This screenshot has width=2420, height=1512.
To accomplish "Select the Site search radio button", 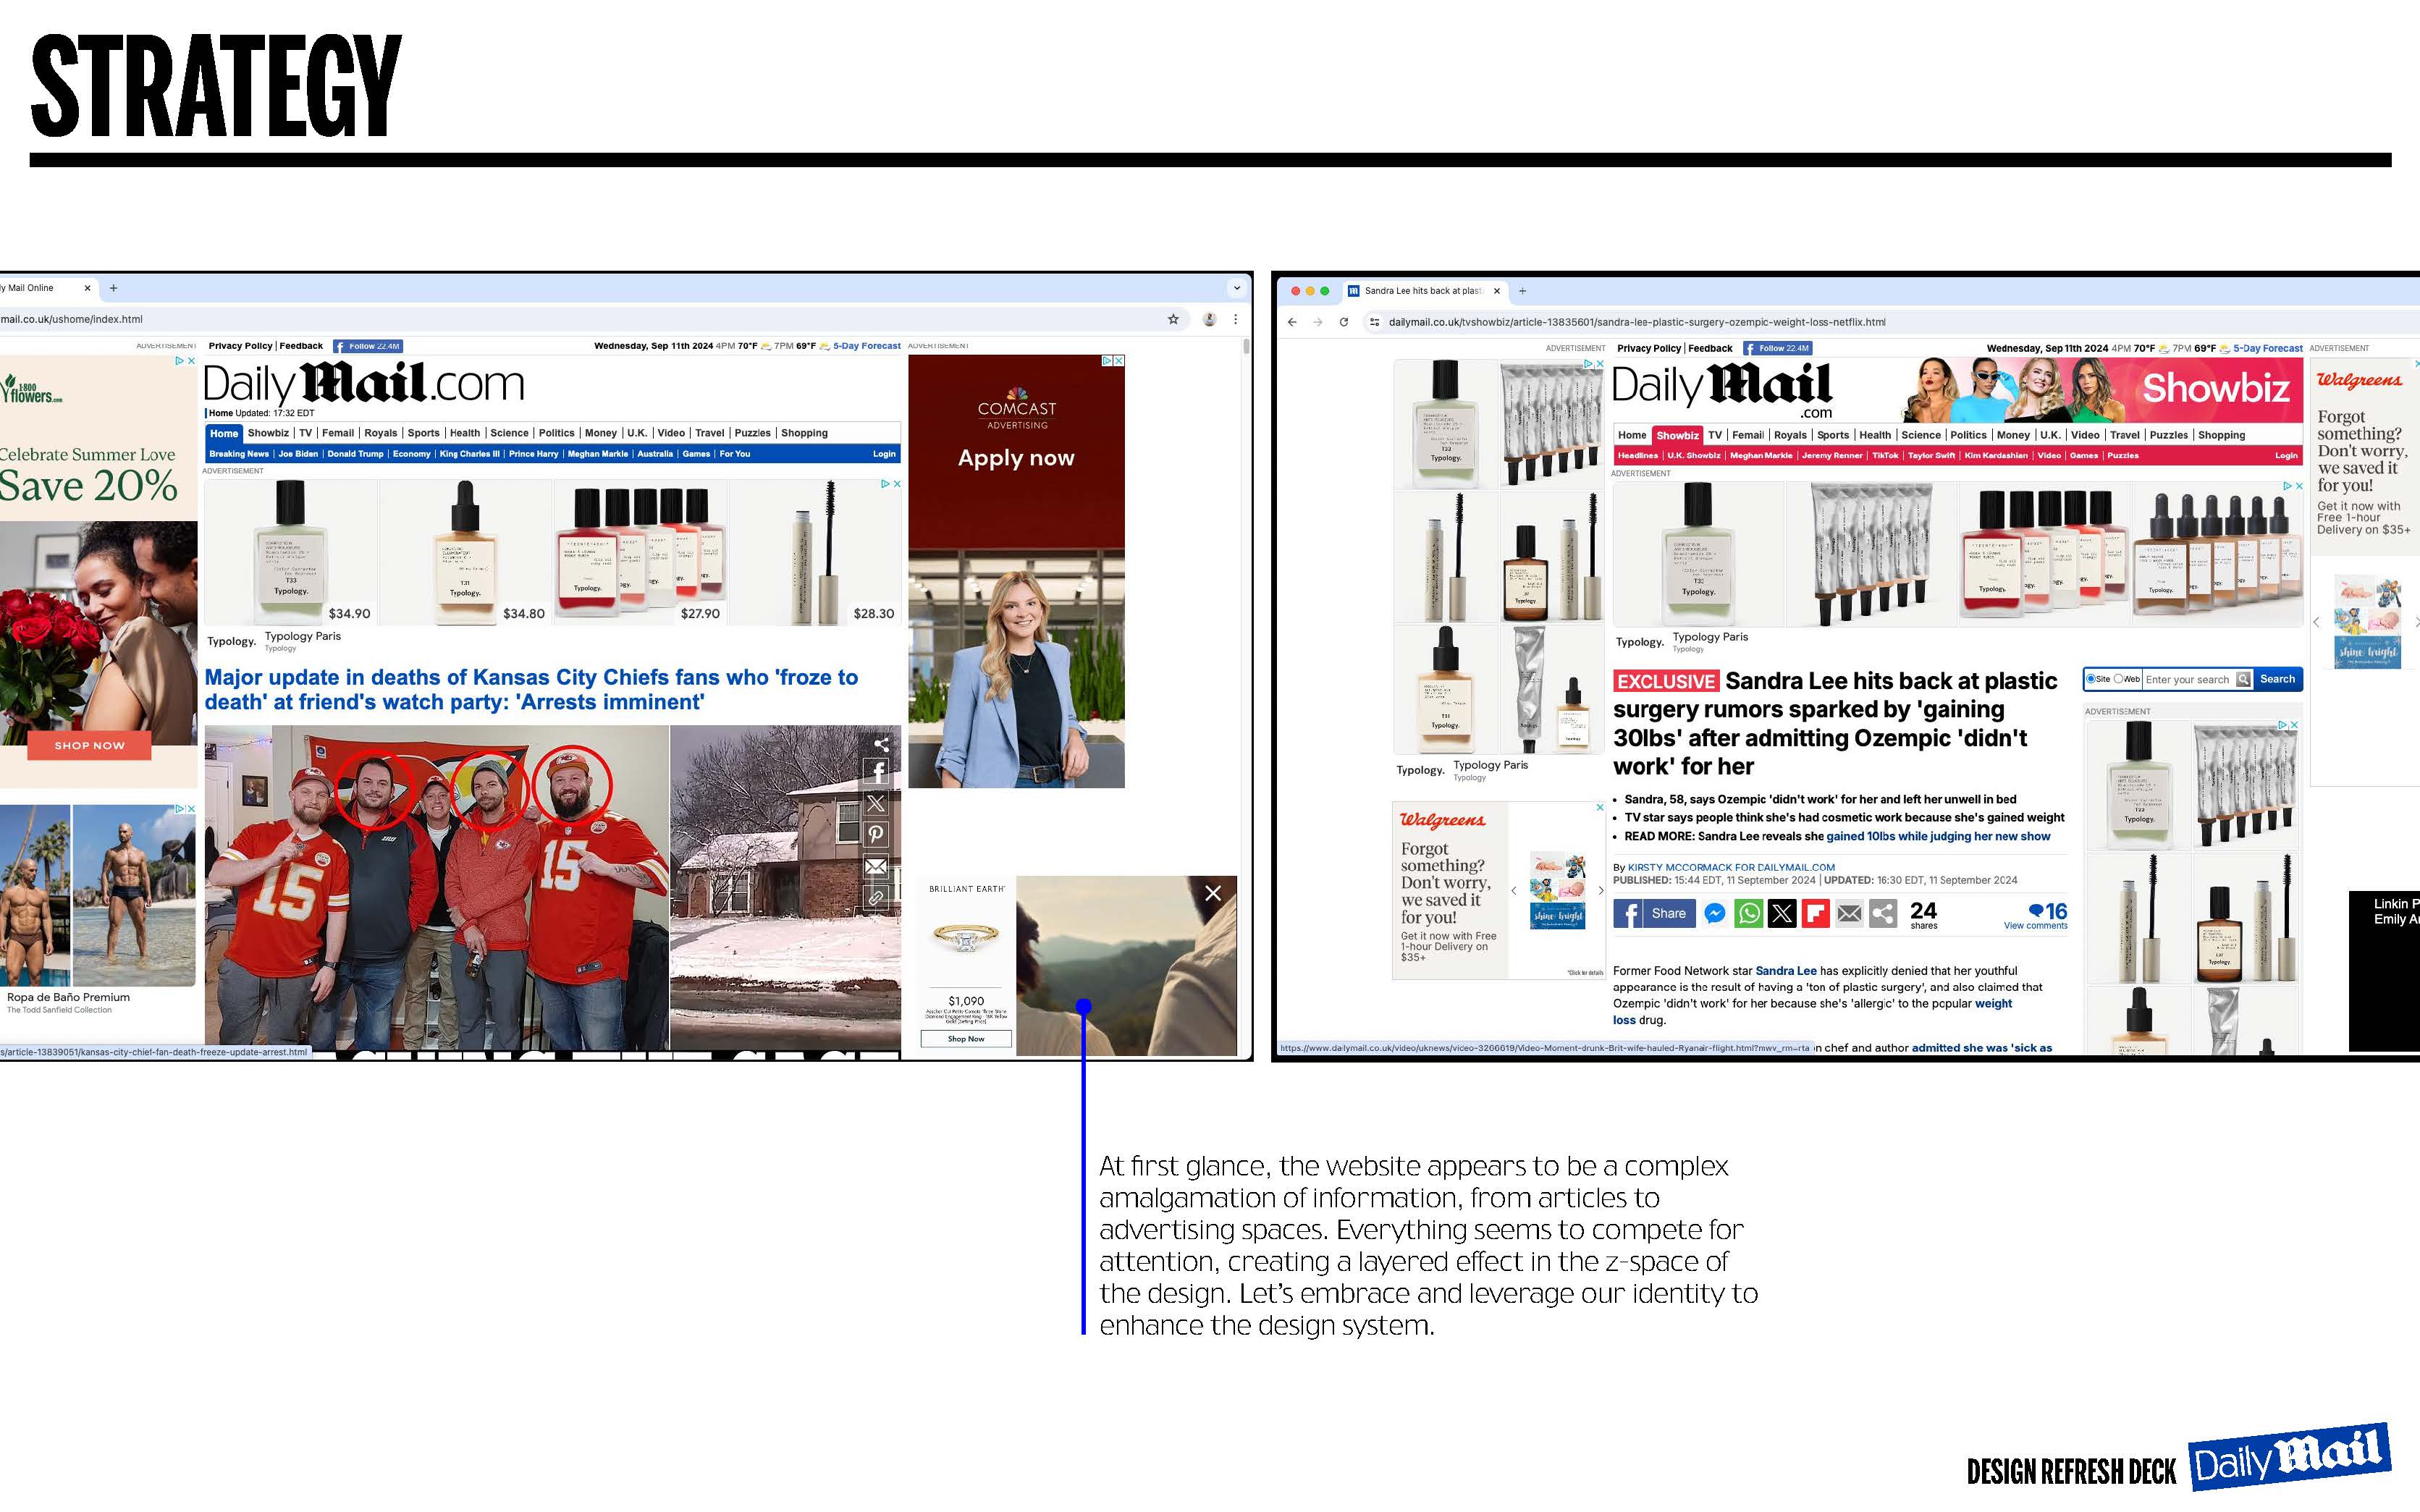I will click(2090, 679).
